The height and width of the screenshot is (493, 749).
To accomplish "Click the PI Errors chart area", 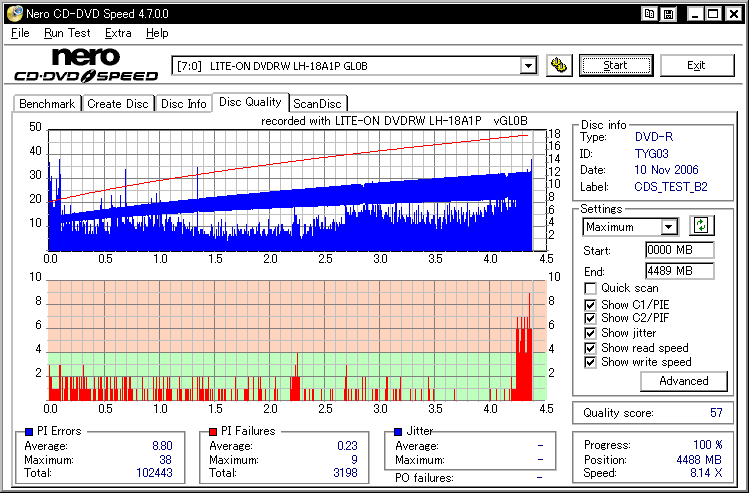I will point(297,190).
